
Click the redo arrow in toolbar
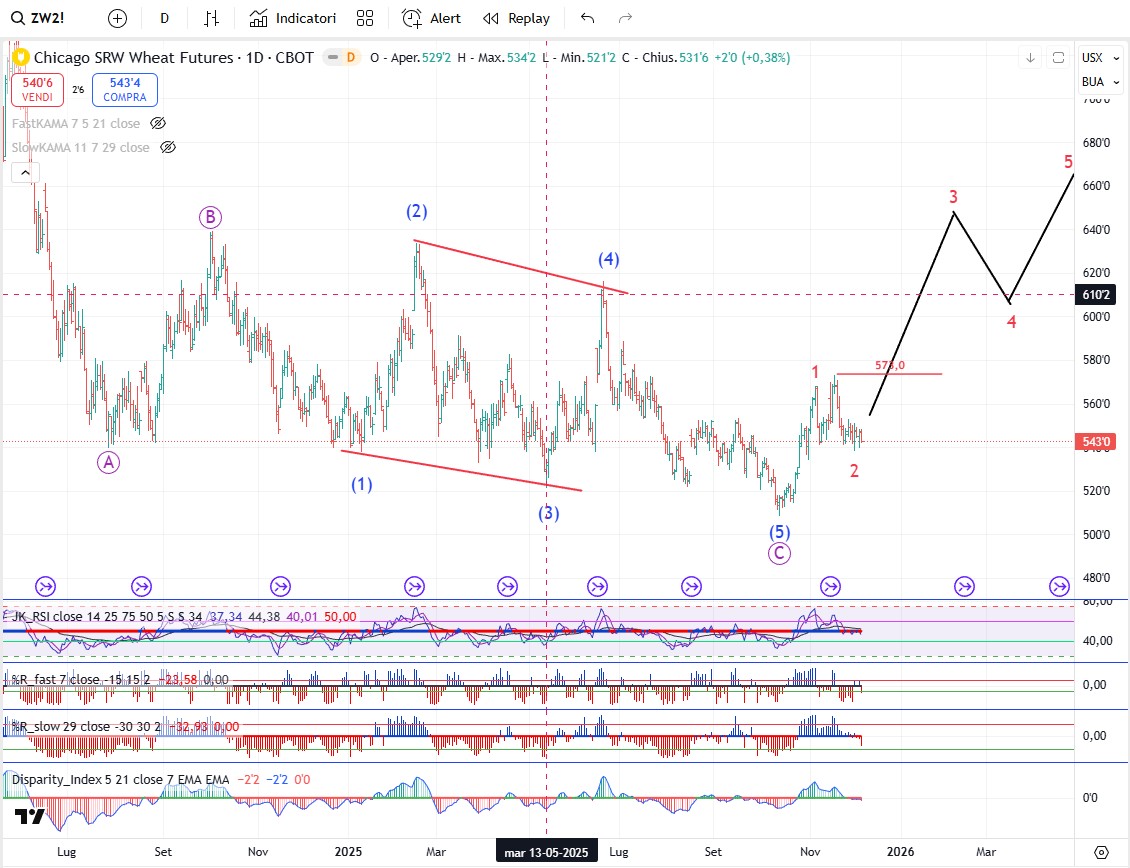pos(626,18)
